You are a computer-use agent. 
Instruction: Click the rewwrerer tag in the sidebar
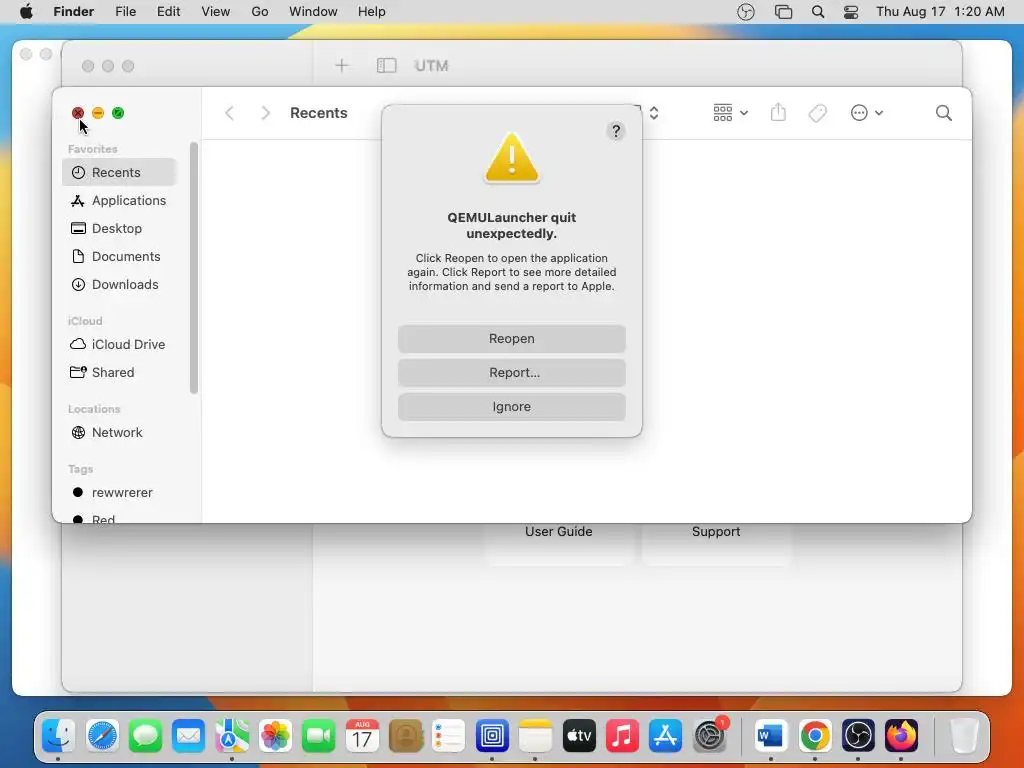120,492
